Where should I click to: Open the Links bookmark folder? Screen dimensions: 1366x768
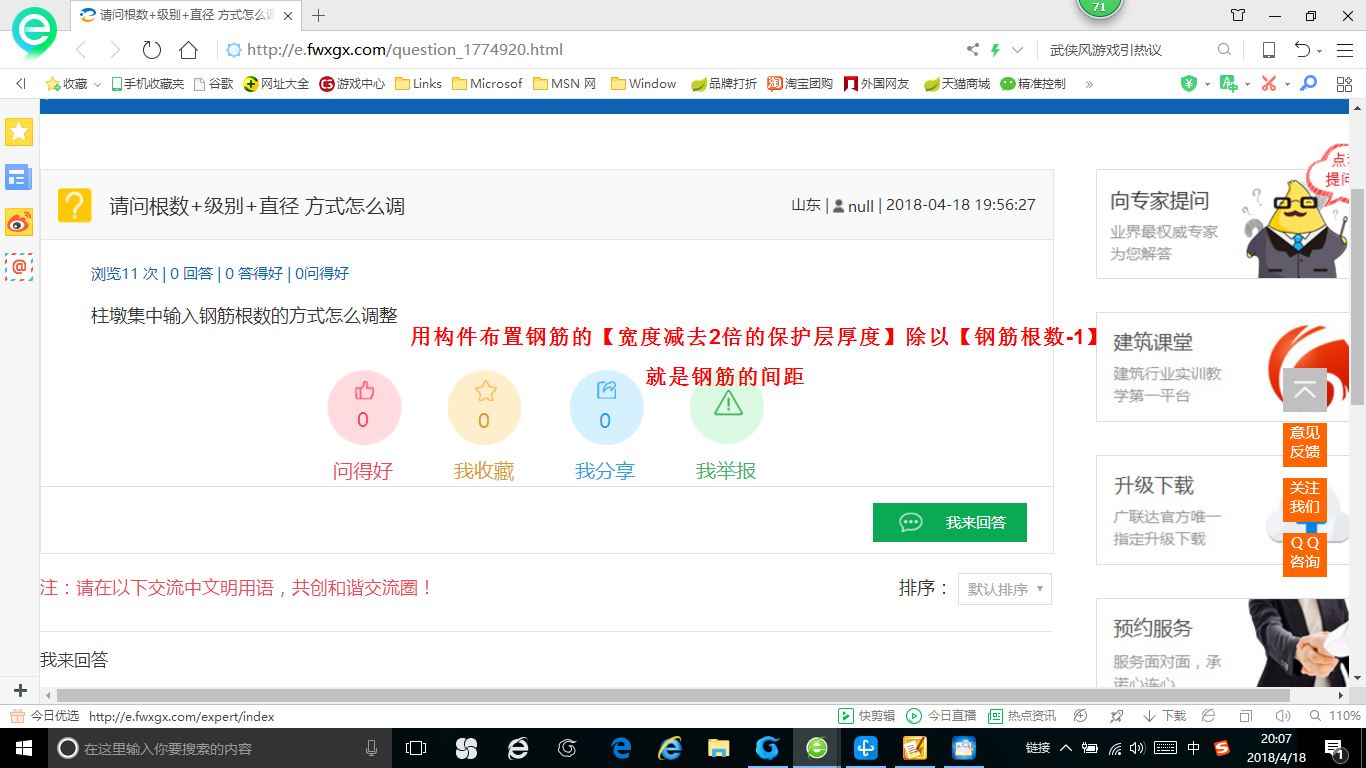[418, 84]
